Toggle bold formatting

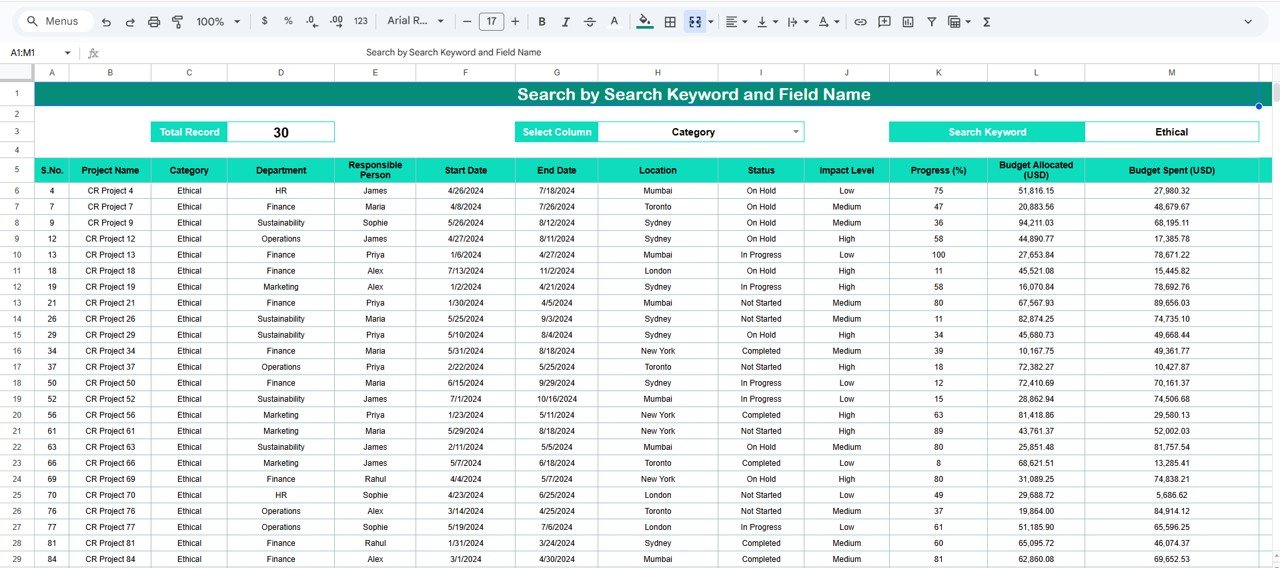(542, 21)
